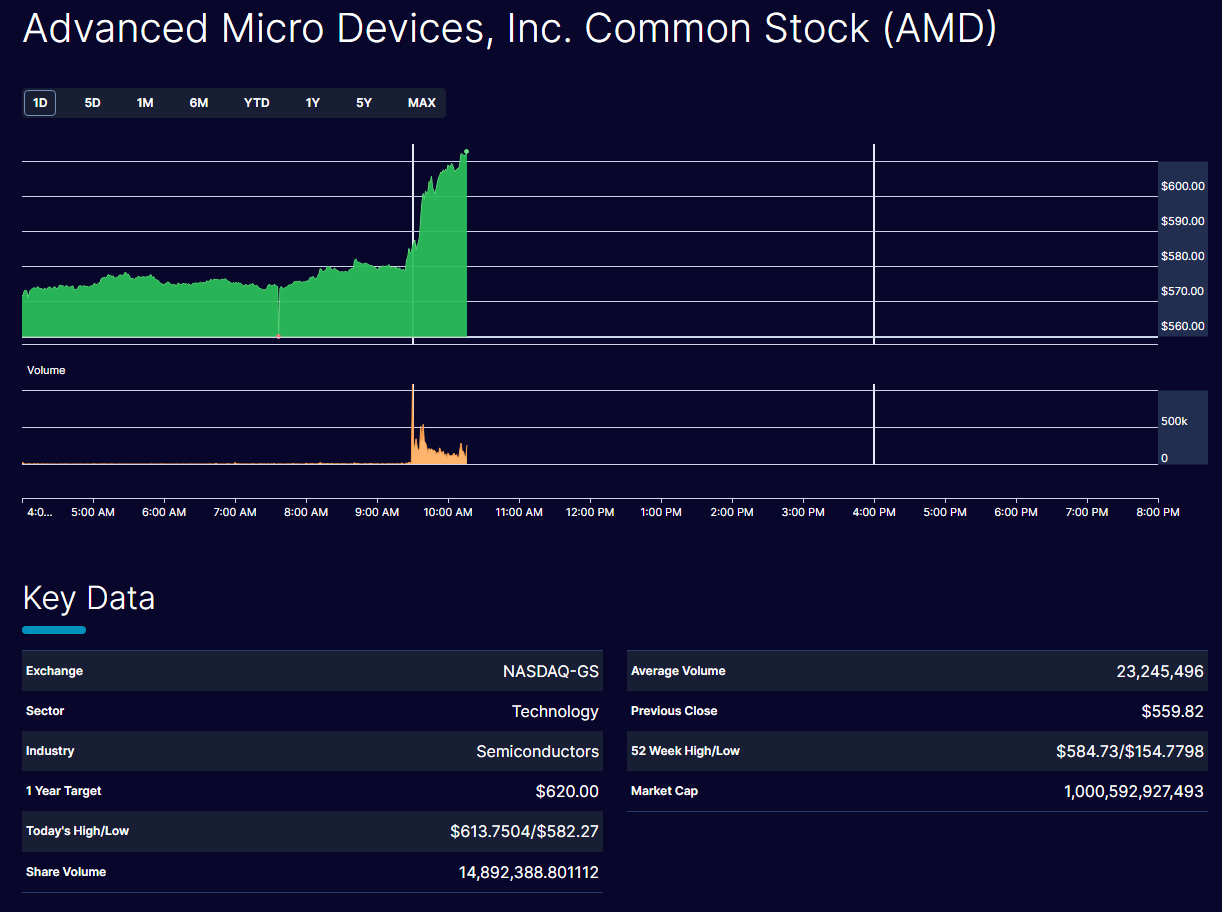This screenshot has height=912, width=1222.
Task: Click the 14,892,388.801112 share volume value
Action: [x=529, y=873]
